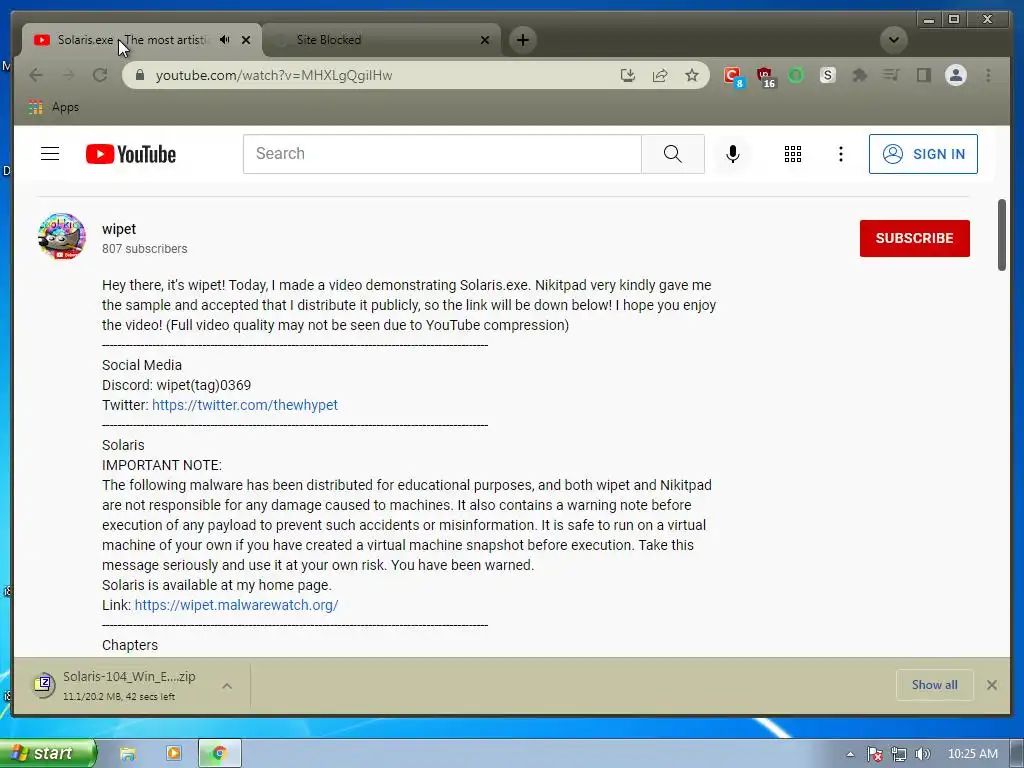Image resolution: width=1024 pixels, height=768 pixels.
Task: Open the twitter.com/thewhypet link
Action: point(245,405)
